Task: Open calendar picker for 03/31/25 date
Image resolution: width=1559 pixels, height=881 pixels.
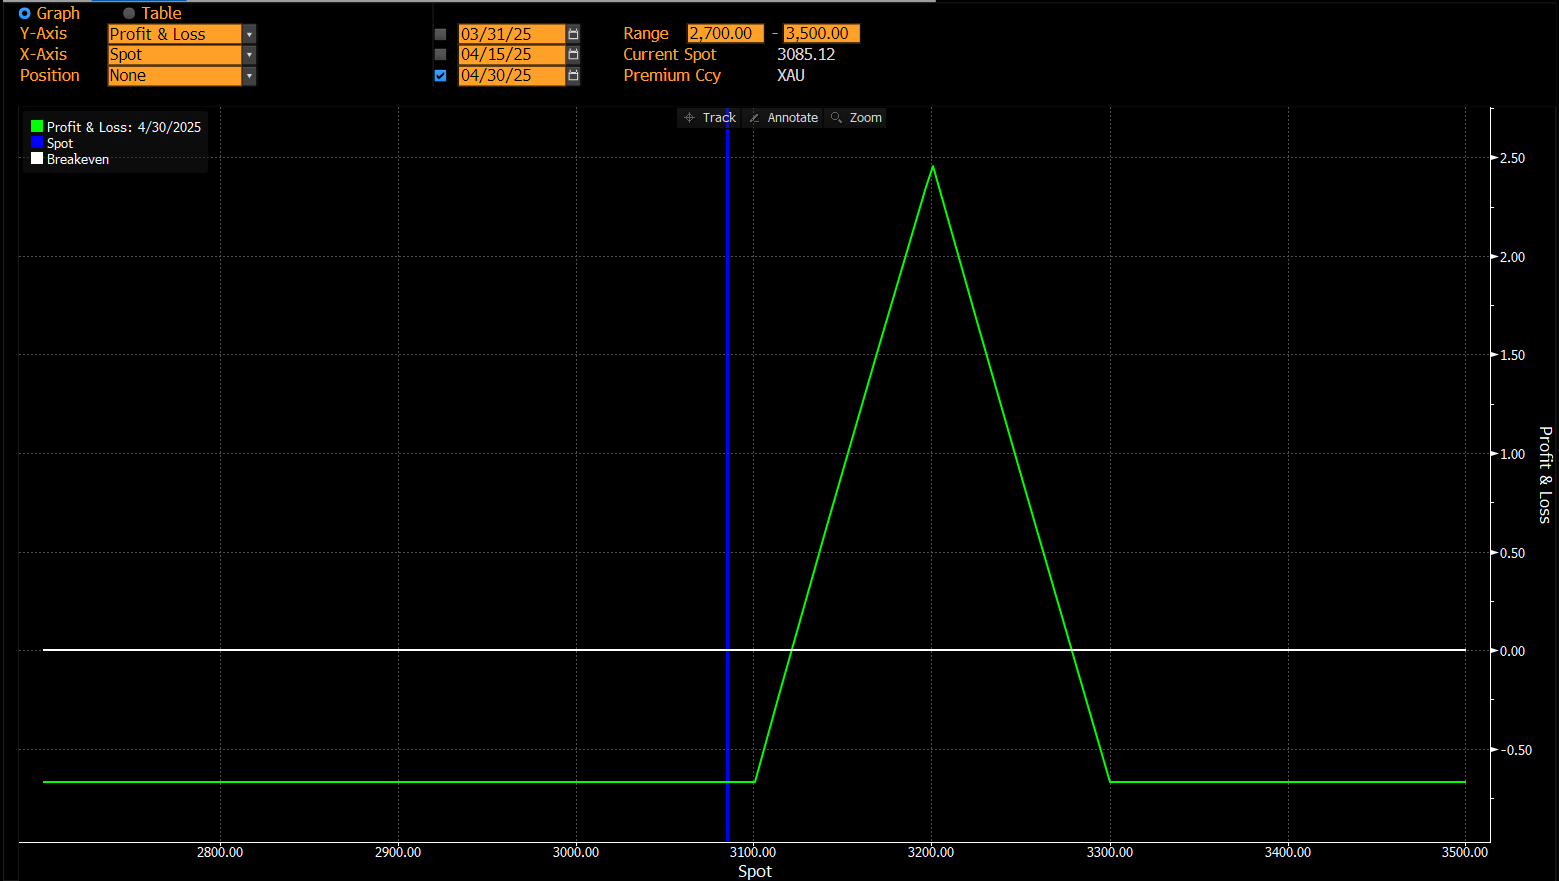Action: pyautogui.click(x=573, y=34)
